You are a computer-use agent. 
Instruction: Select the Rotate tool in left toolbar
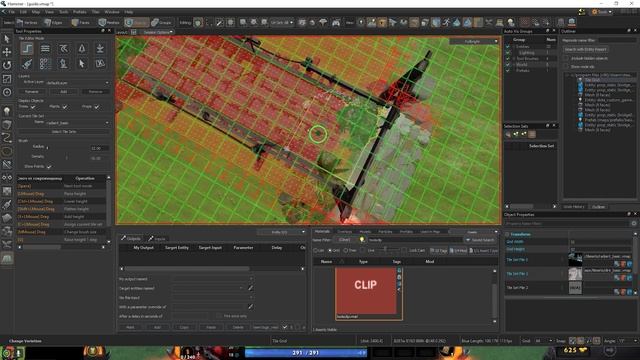(7, 65)
